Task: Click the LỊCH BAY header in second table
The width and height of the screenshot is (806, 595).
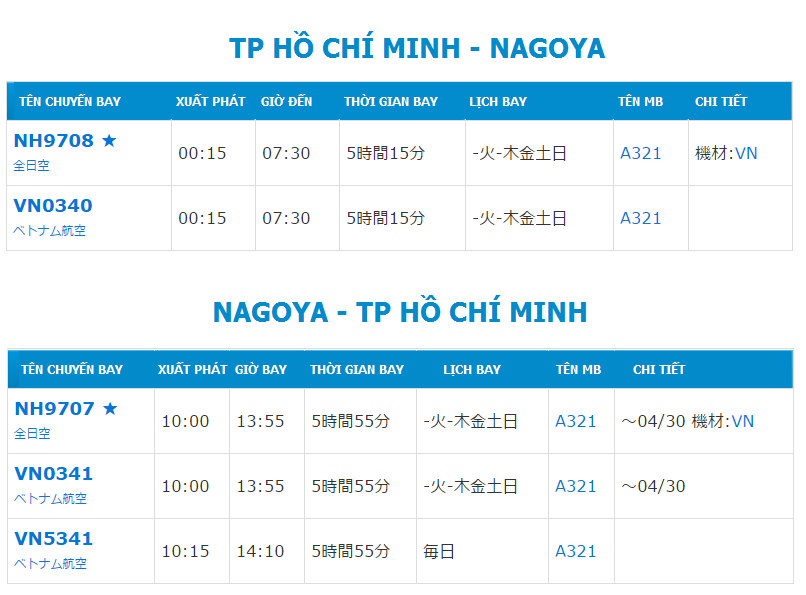Action: click(472, 369)
